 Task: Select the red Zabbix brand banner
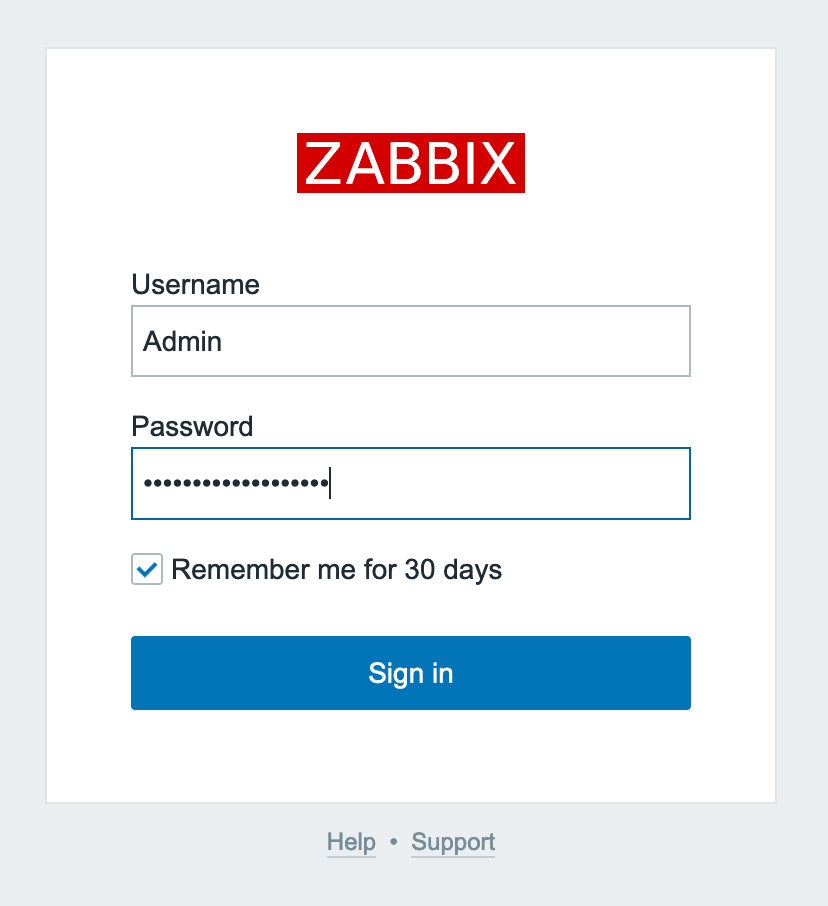pos(410,164)
